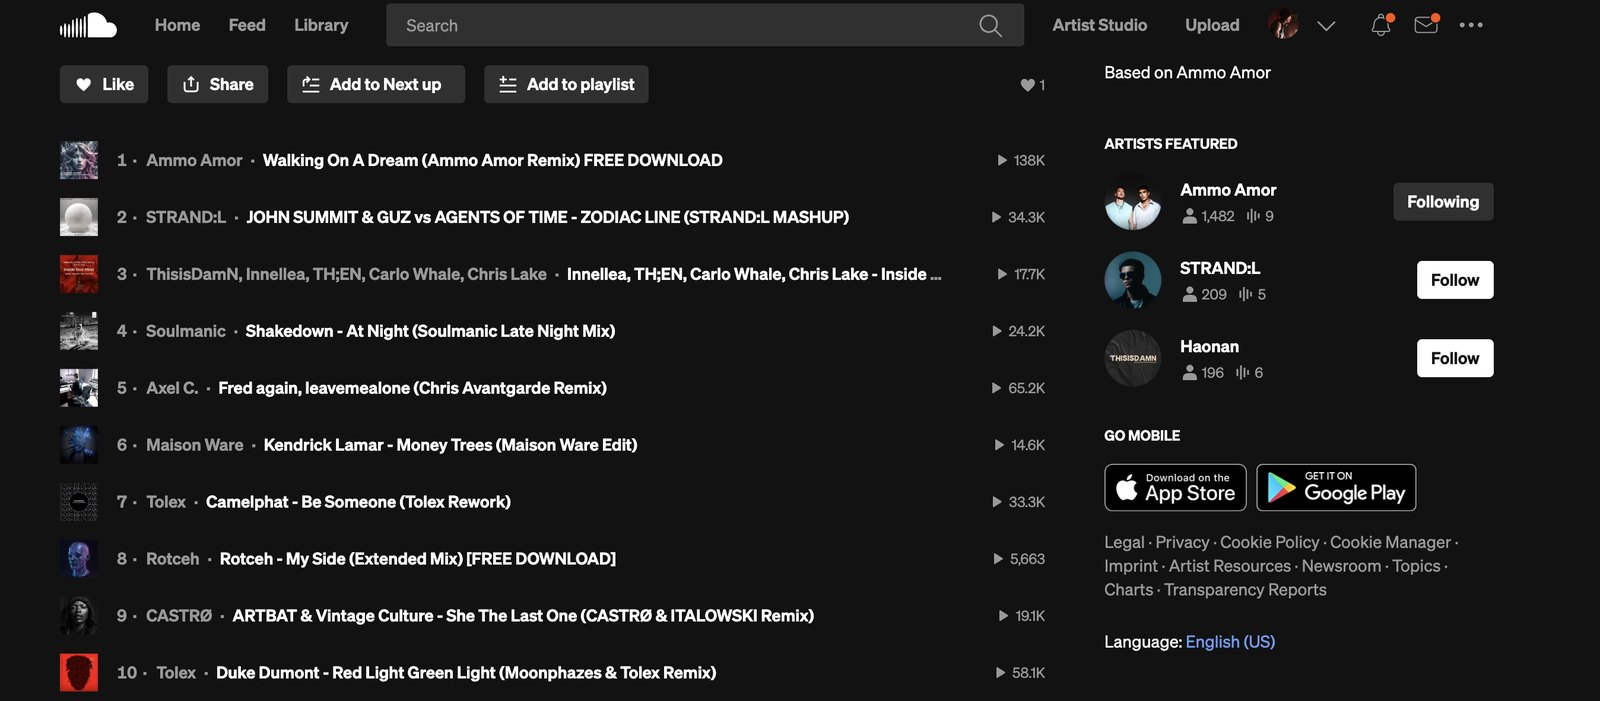
Task: Open Inside track artwork thumbnail
Action: tap(79, 274)
